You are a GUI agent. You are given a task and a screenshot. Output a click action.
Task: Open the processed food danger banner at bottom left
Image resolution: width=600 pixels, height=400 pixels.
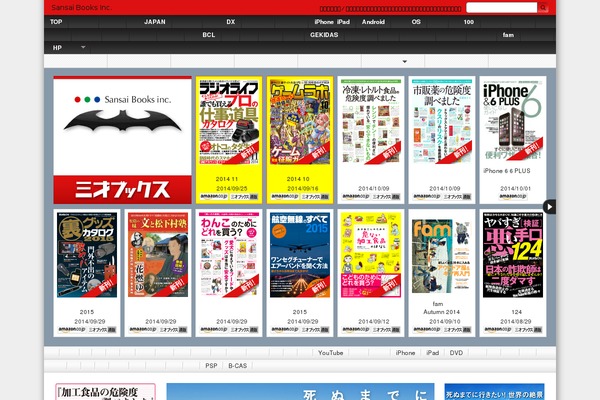pyautogui.click(x=105, y=392)
